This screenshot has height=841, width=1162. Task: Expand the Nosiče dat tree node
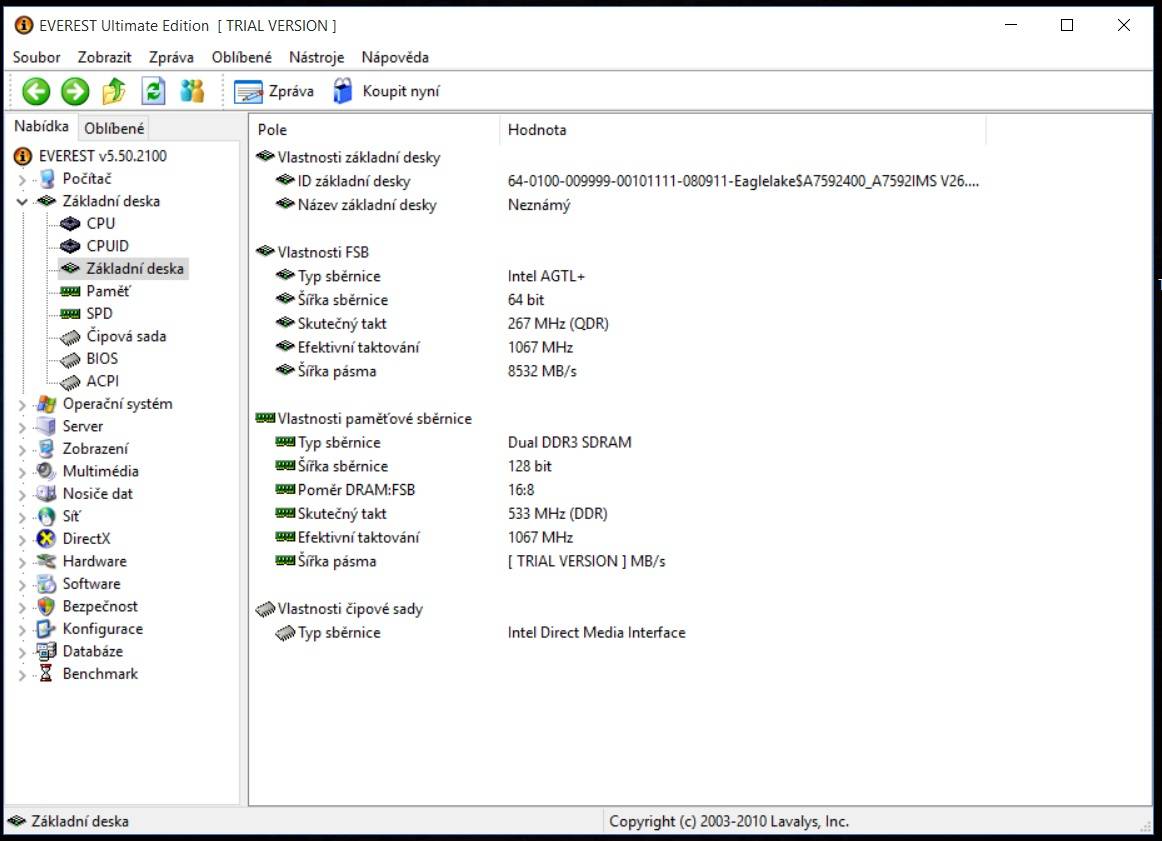click(x=21, y=494)
